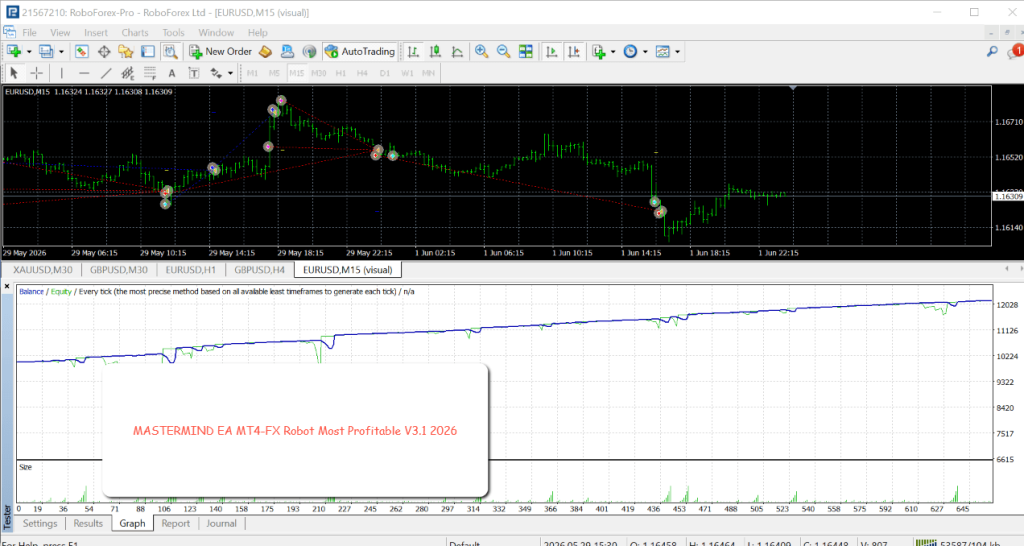The height and width of the screenshot is (546, 1024).
Task: Open a New Chart via toolbar icon
Action: coord(14,52)
